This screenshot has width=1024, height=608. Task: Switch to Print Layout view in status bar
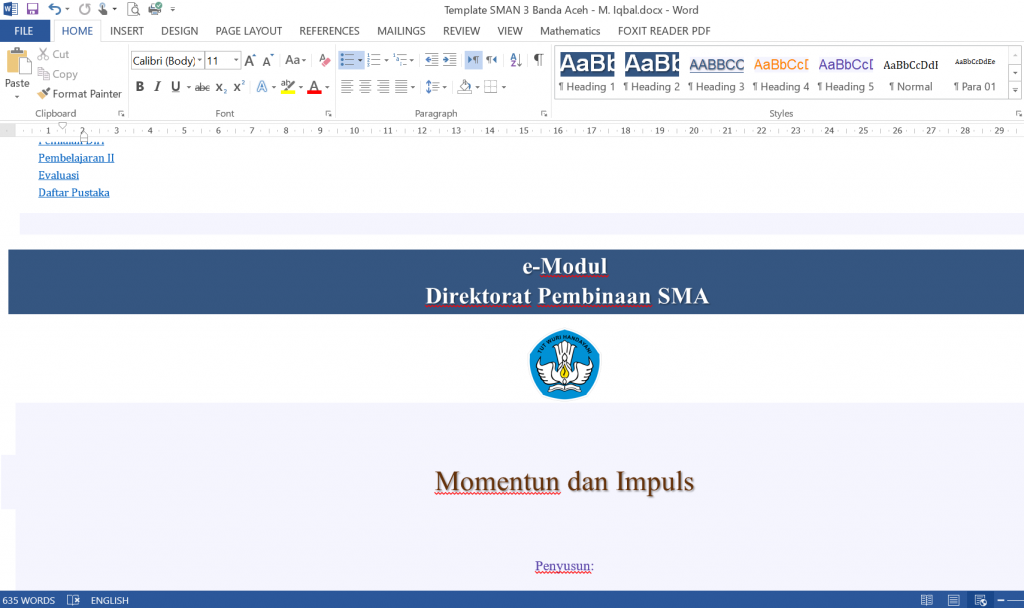953,600
